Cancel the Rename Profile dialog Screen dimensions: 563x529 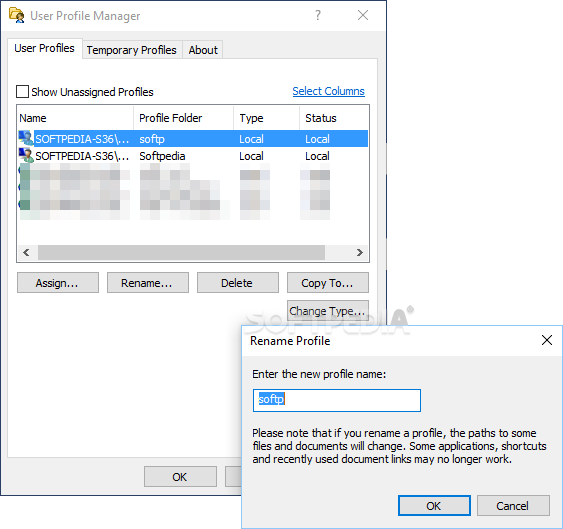(x=513, y=506)
